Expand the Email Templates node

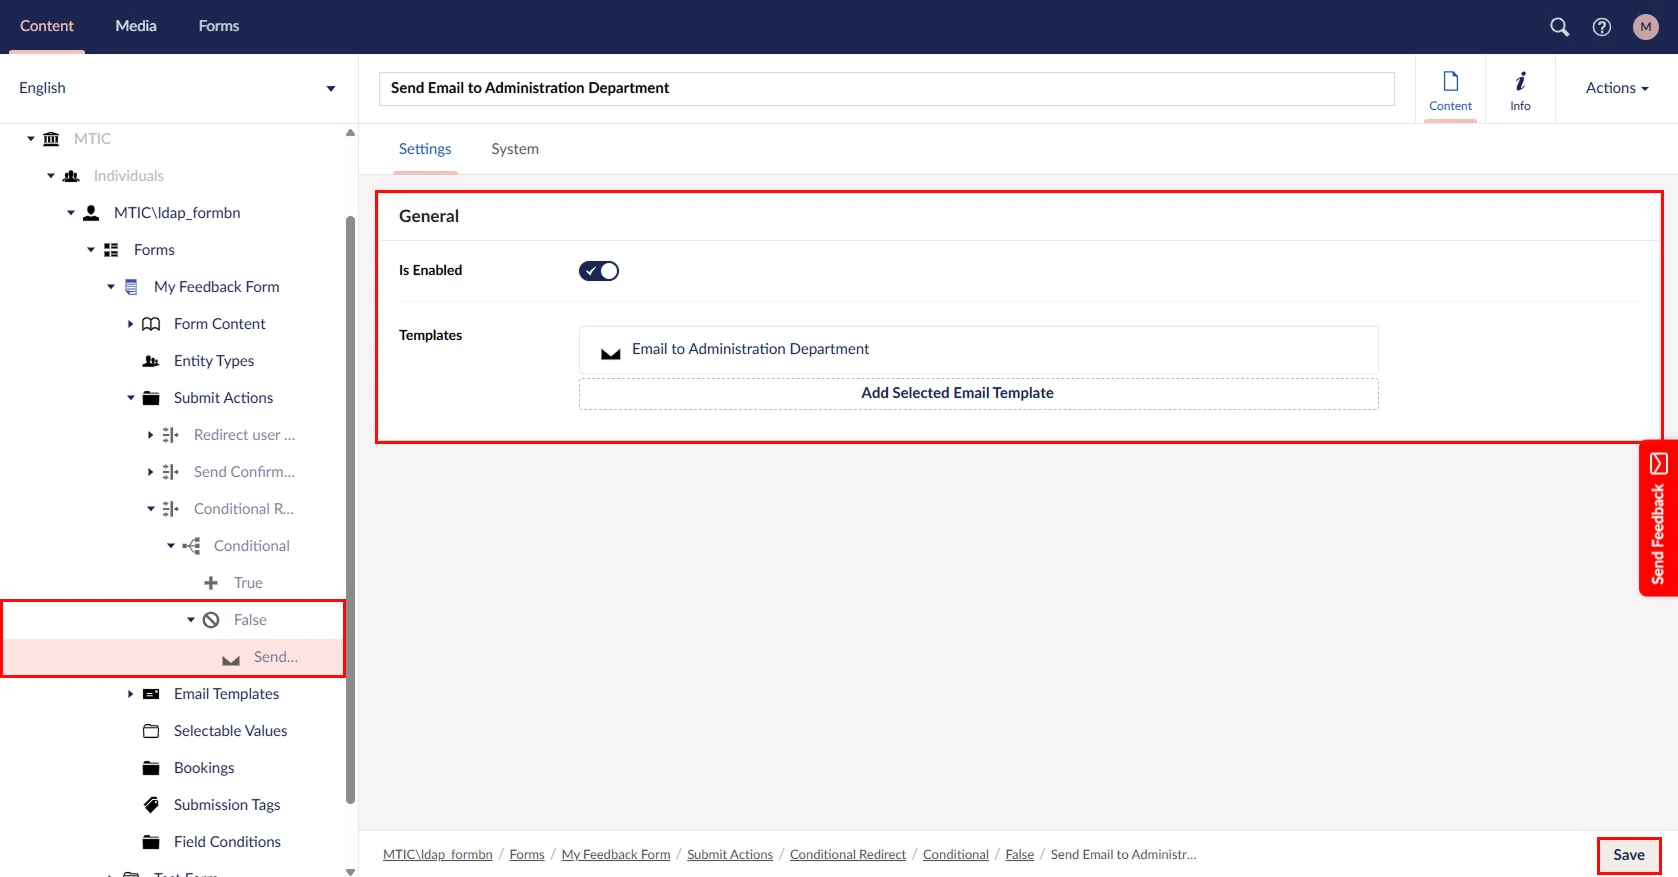(130, 694)
